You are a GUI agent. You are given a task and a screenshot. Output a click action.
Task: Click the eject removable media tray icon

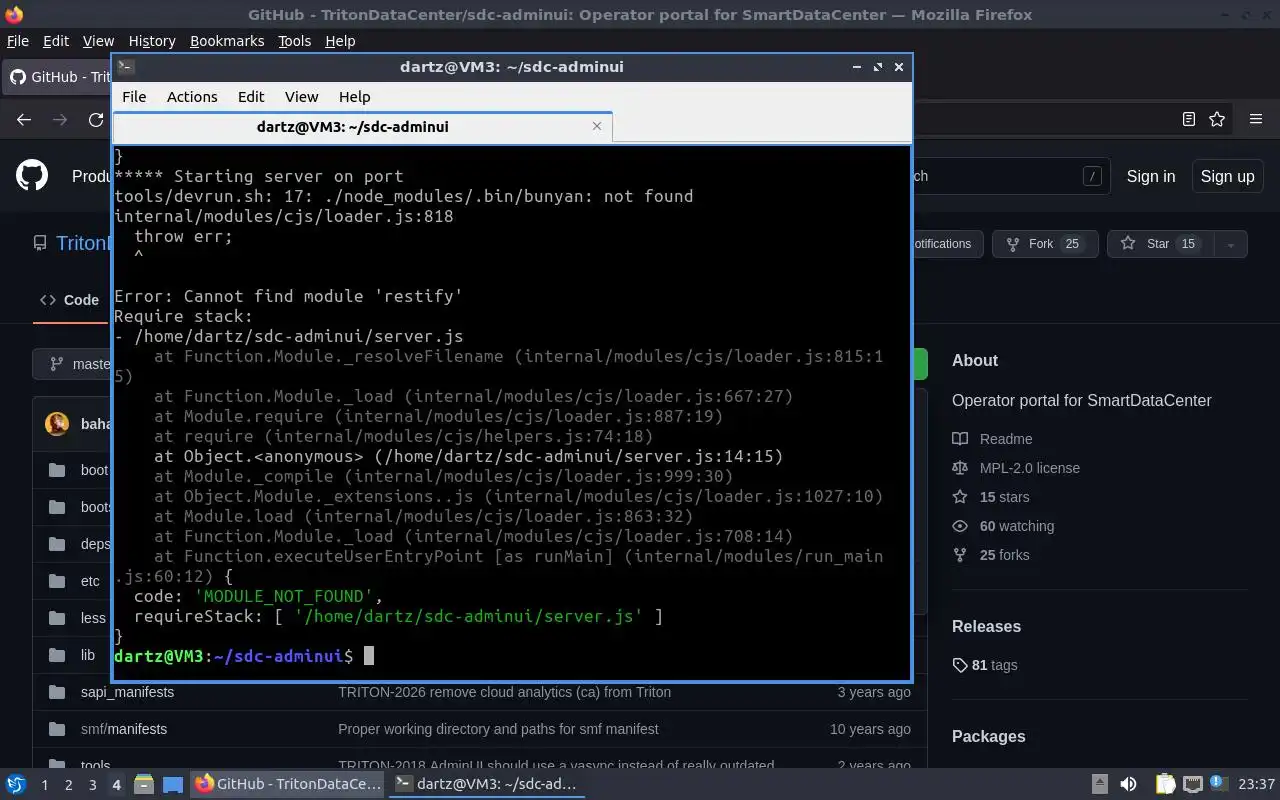coord(1099,784)
